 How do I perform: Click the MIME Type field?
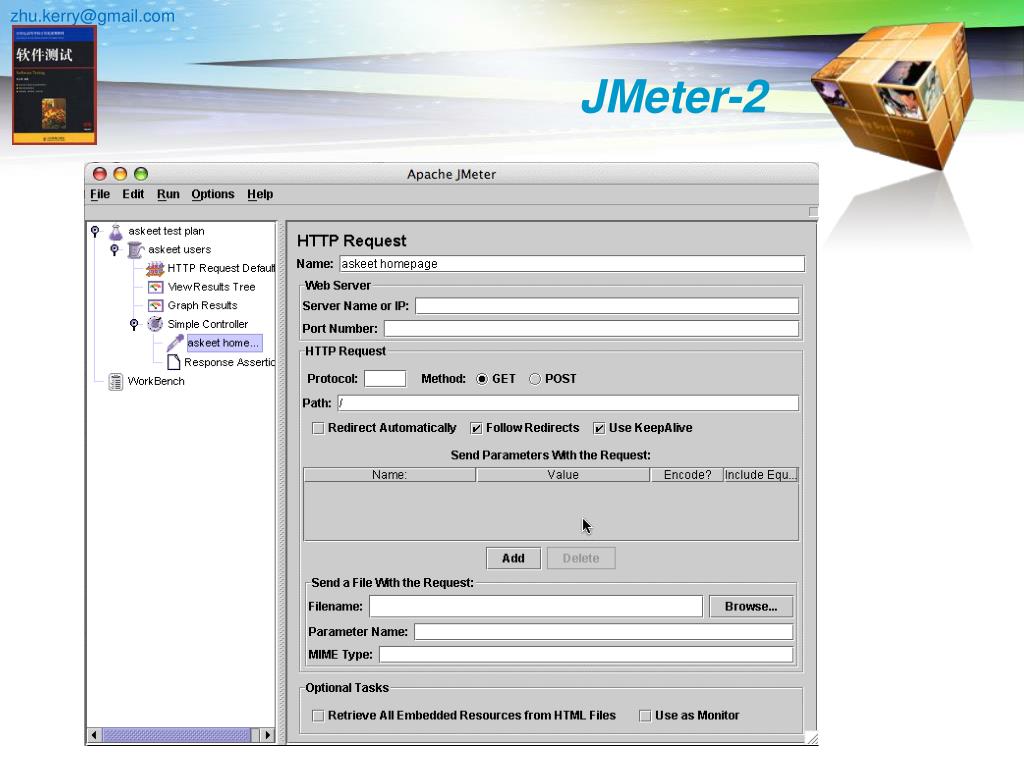point(586,654)
